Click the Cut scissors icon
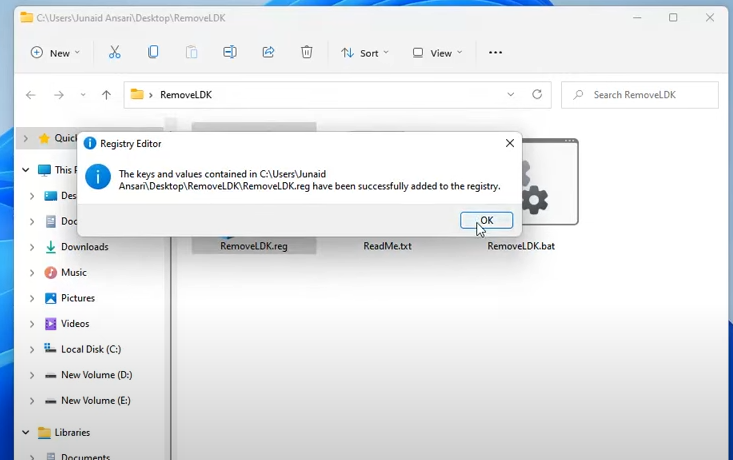This screenshot has height=460, width=733. 115,52
